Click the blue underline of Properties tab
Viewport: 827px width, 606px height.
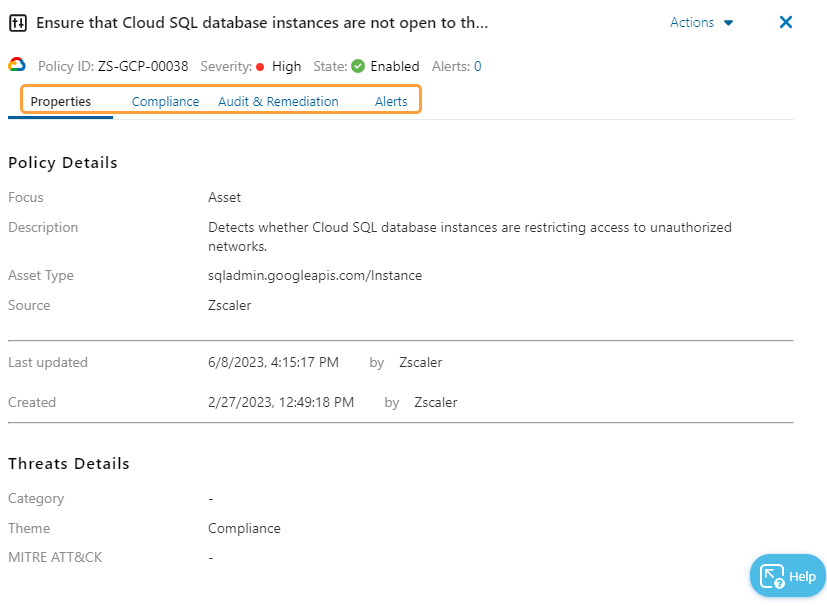click(60, 117)
